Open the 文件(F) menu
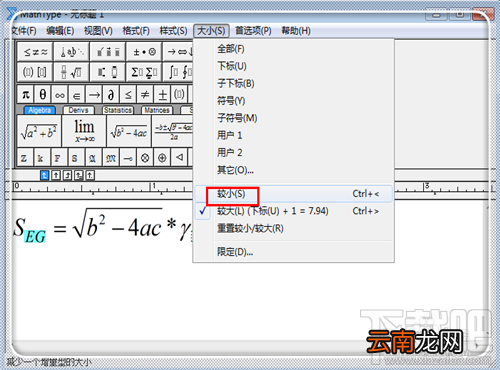 (x=24, y=31)
